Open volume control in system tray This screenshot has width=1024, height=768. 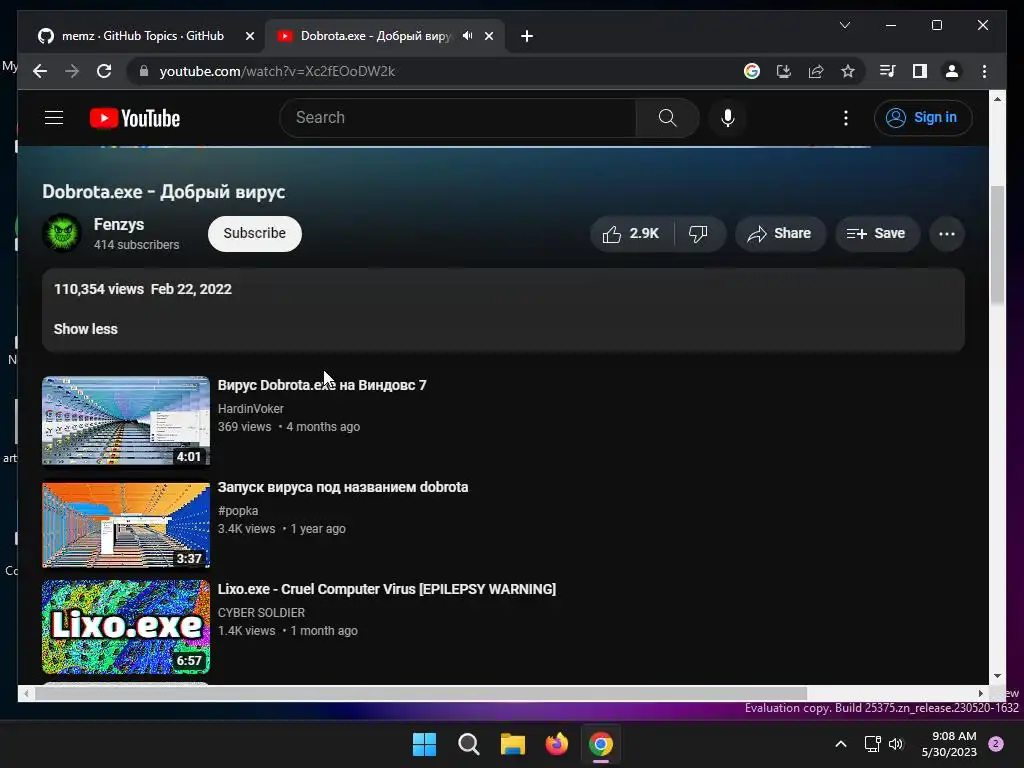click(896, 744)
